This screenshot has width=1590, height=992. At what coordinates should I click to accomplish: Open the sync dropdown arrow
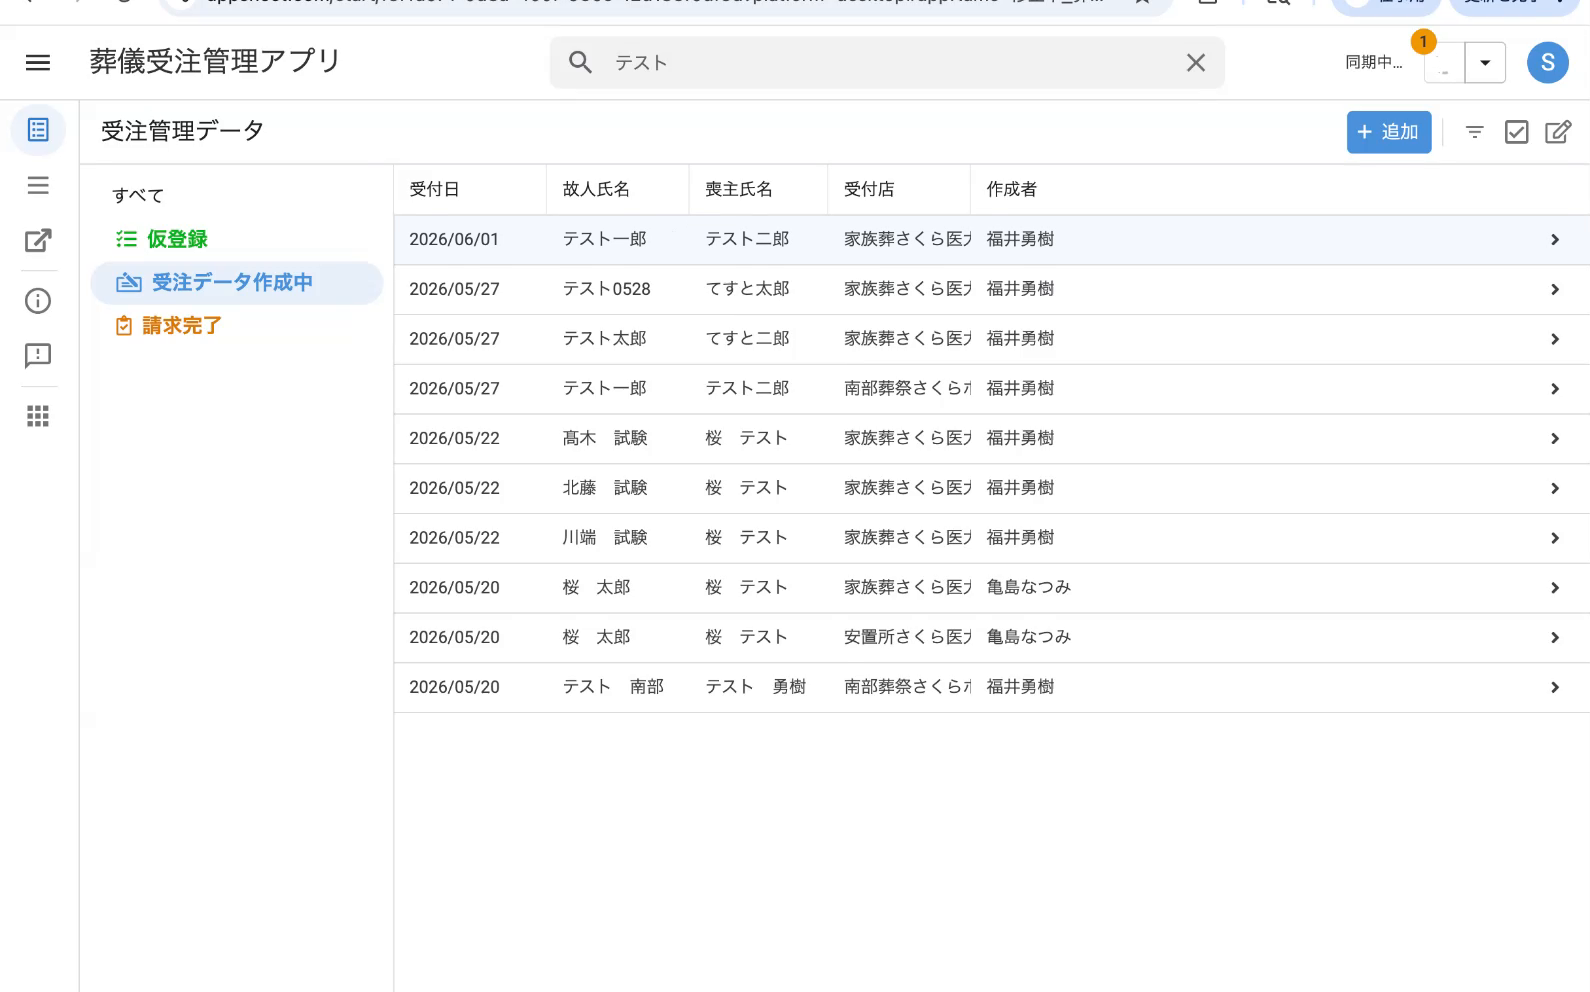coord(1485,63)
